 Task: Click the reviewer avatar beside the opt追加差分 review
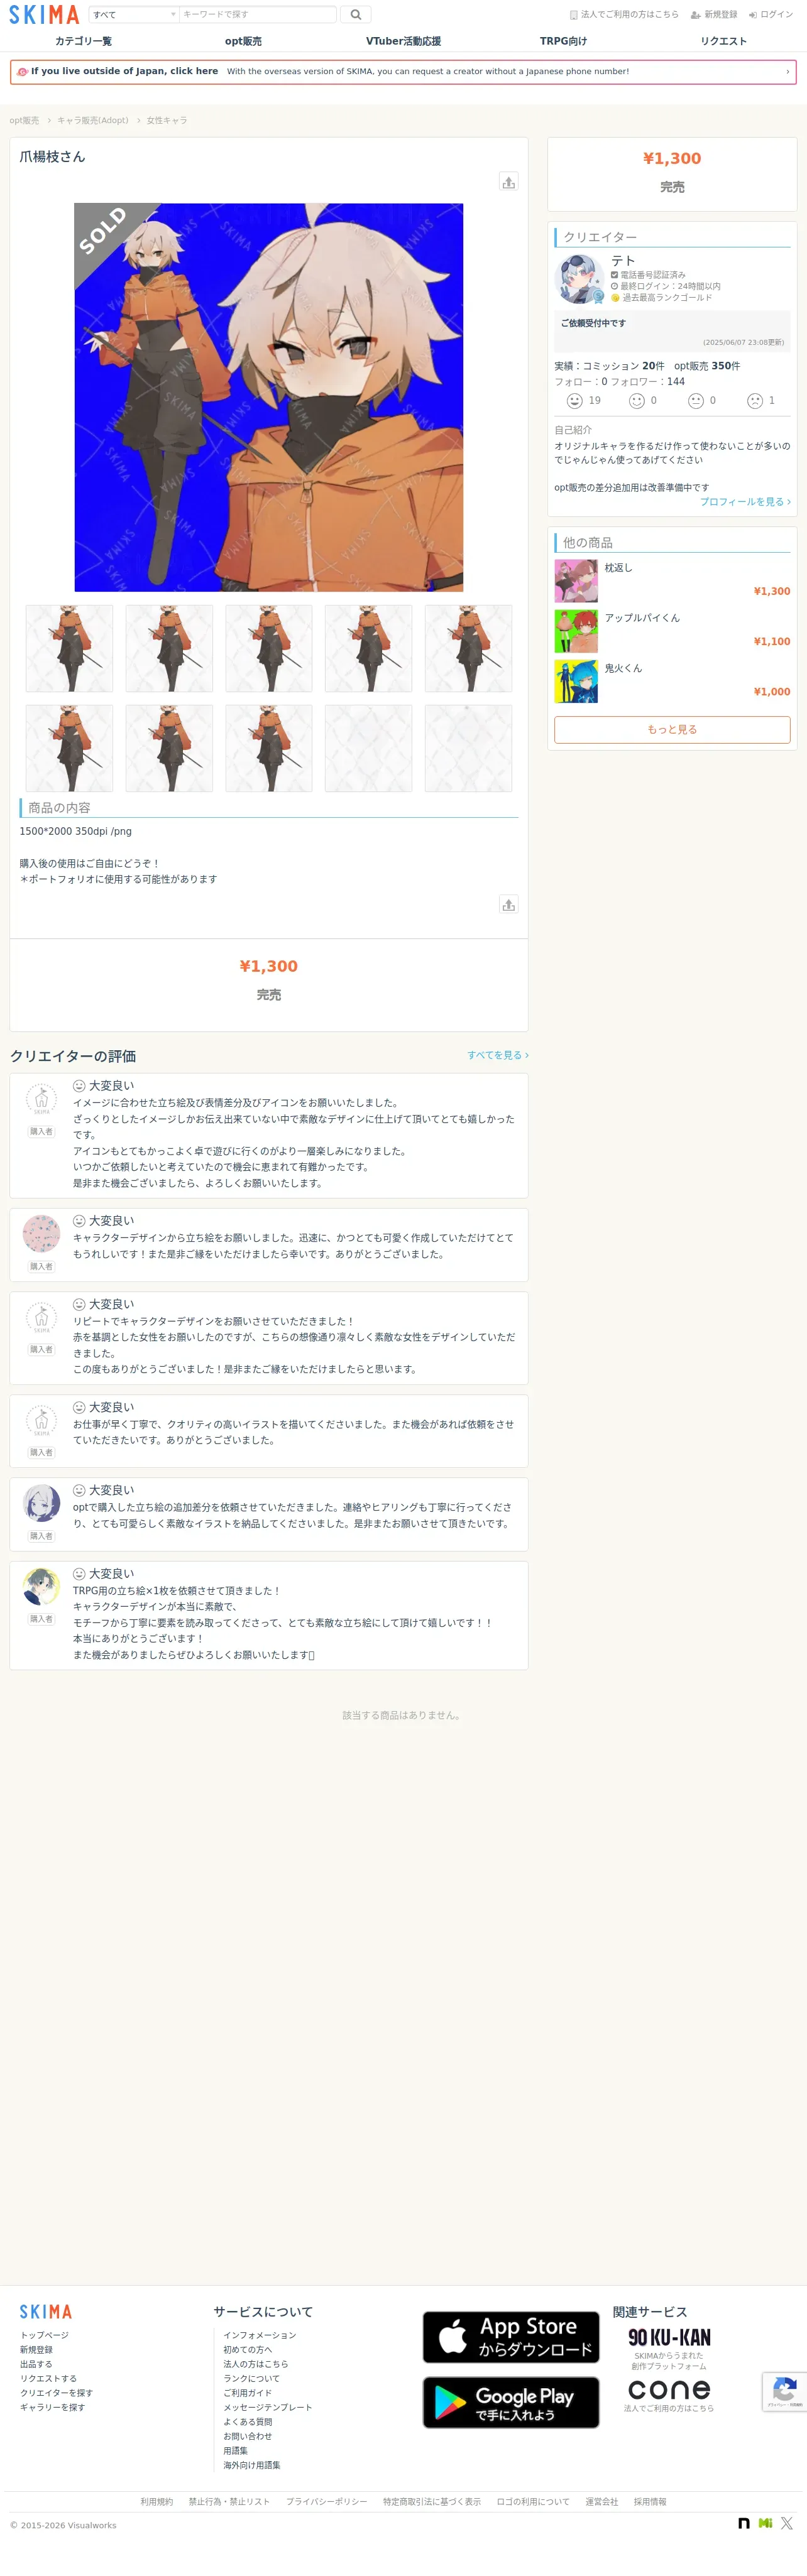(41, 1503)
